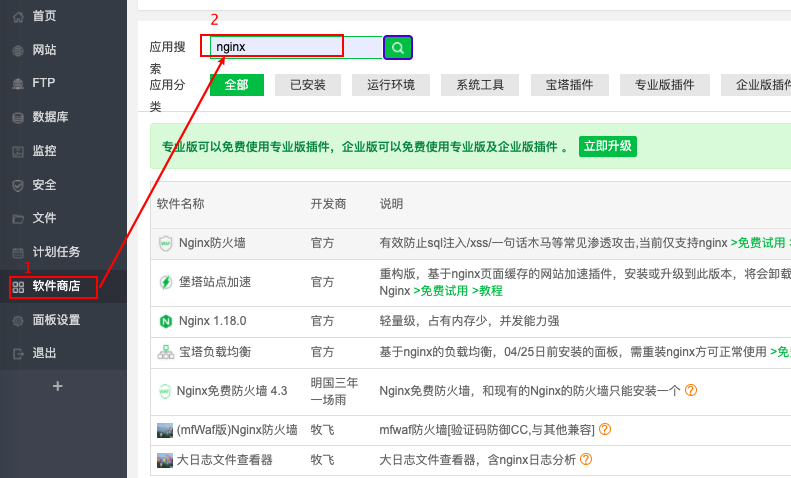
Task: Click developer 明国三年一场雨 cell
Action: tap(334, 391)
